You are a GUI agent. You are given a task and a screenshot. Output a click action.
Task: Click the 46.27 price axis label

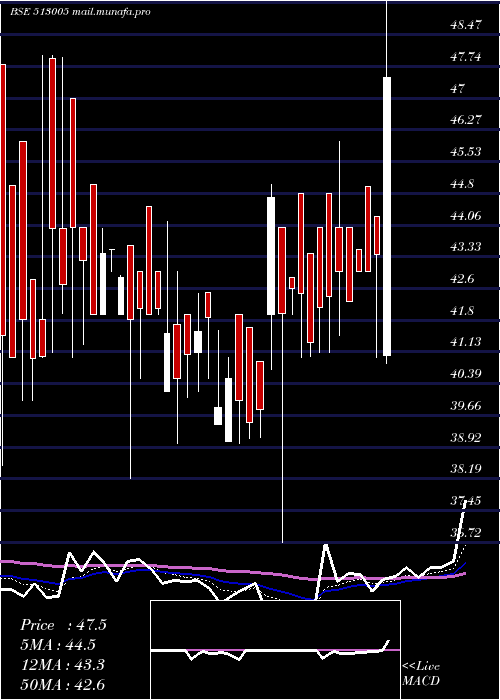(x=466, y=120)
